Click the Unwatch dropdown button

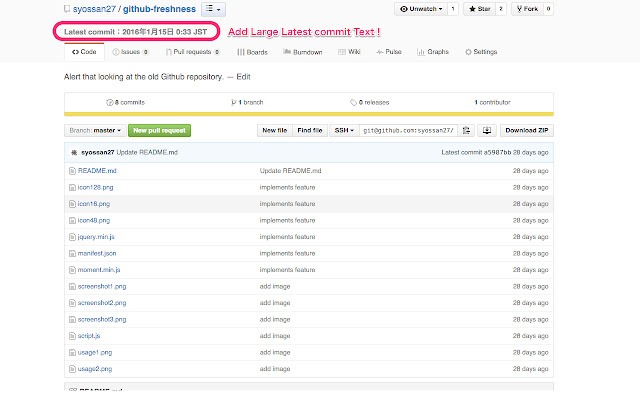coord(421,9)
